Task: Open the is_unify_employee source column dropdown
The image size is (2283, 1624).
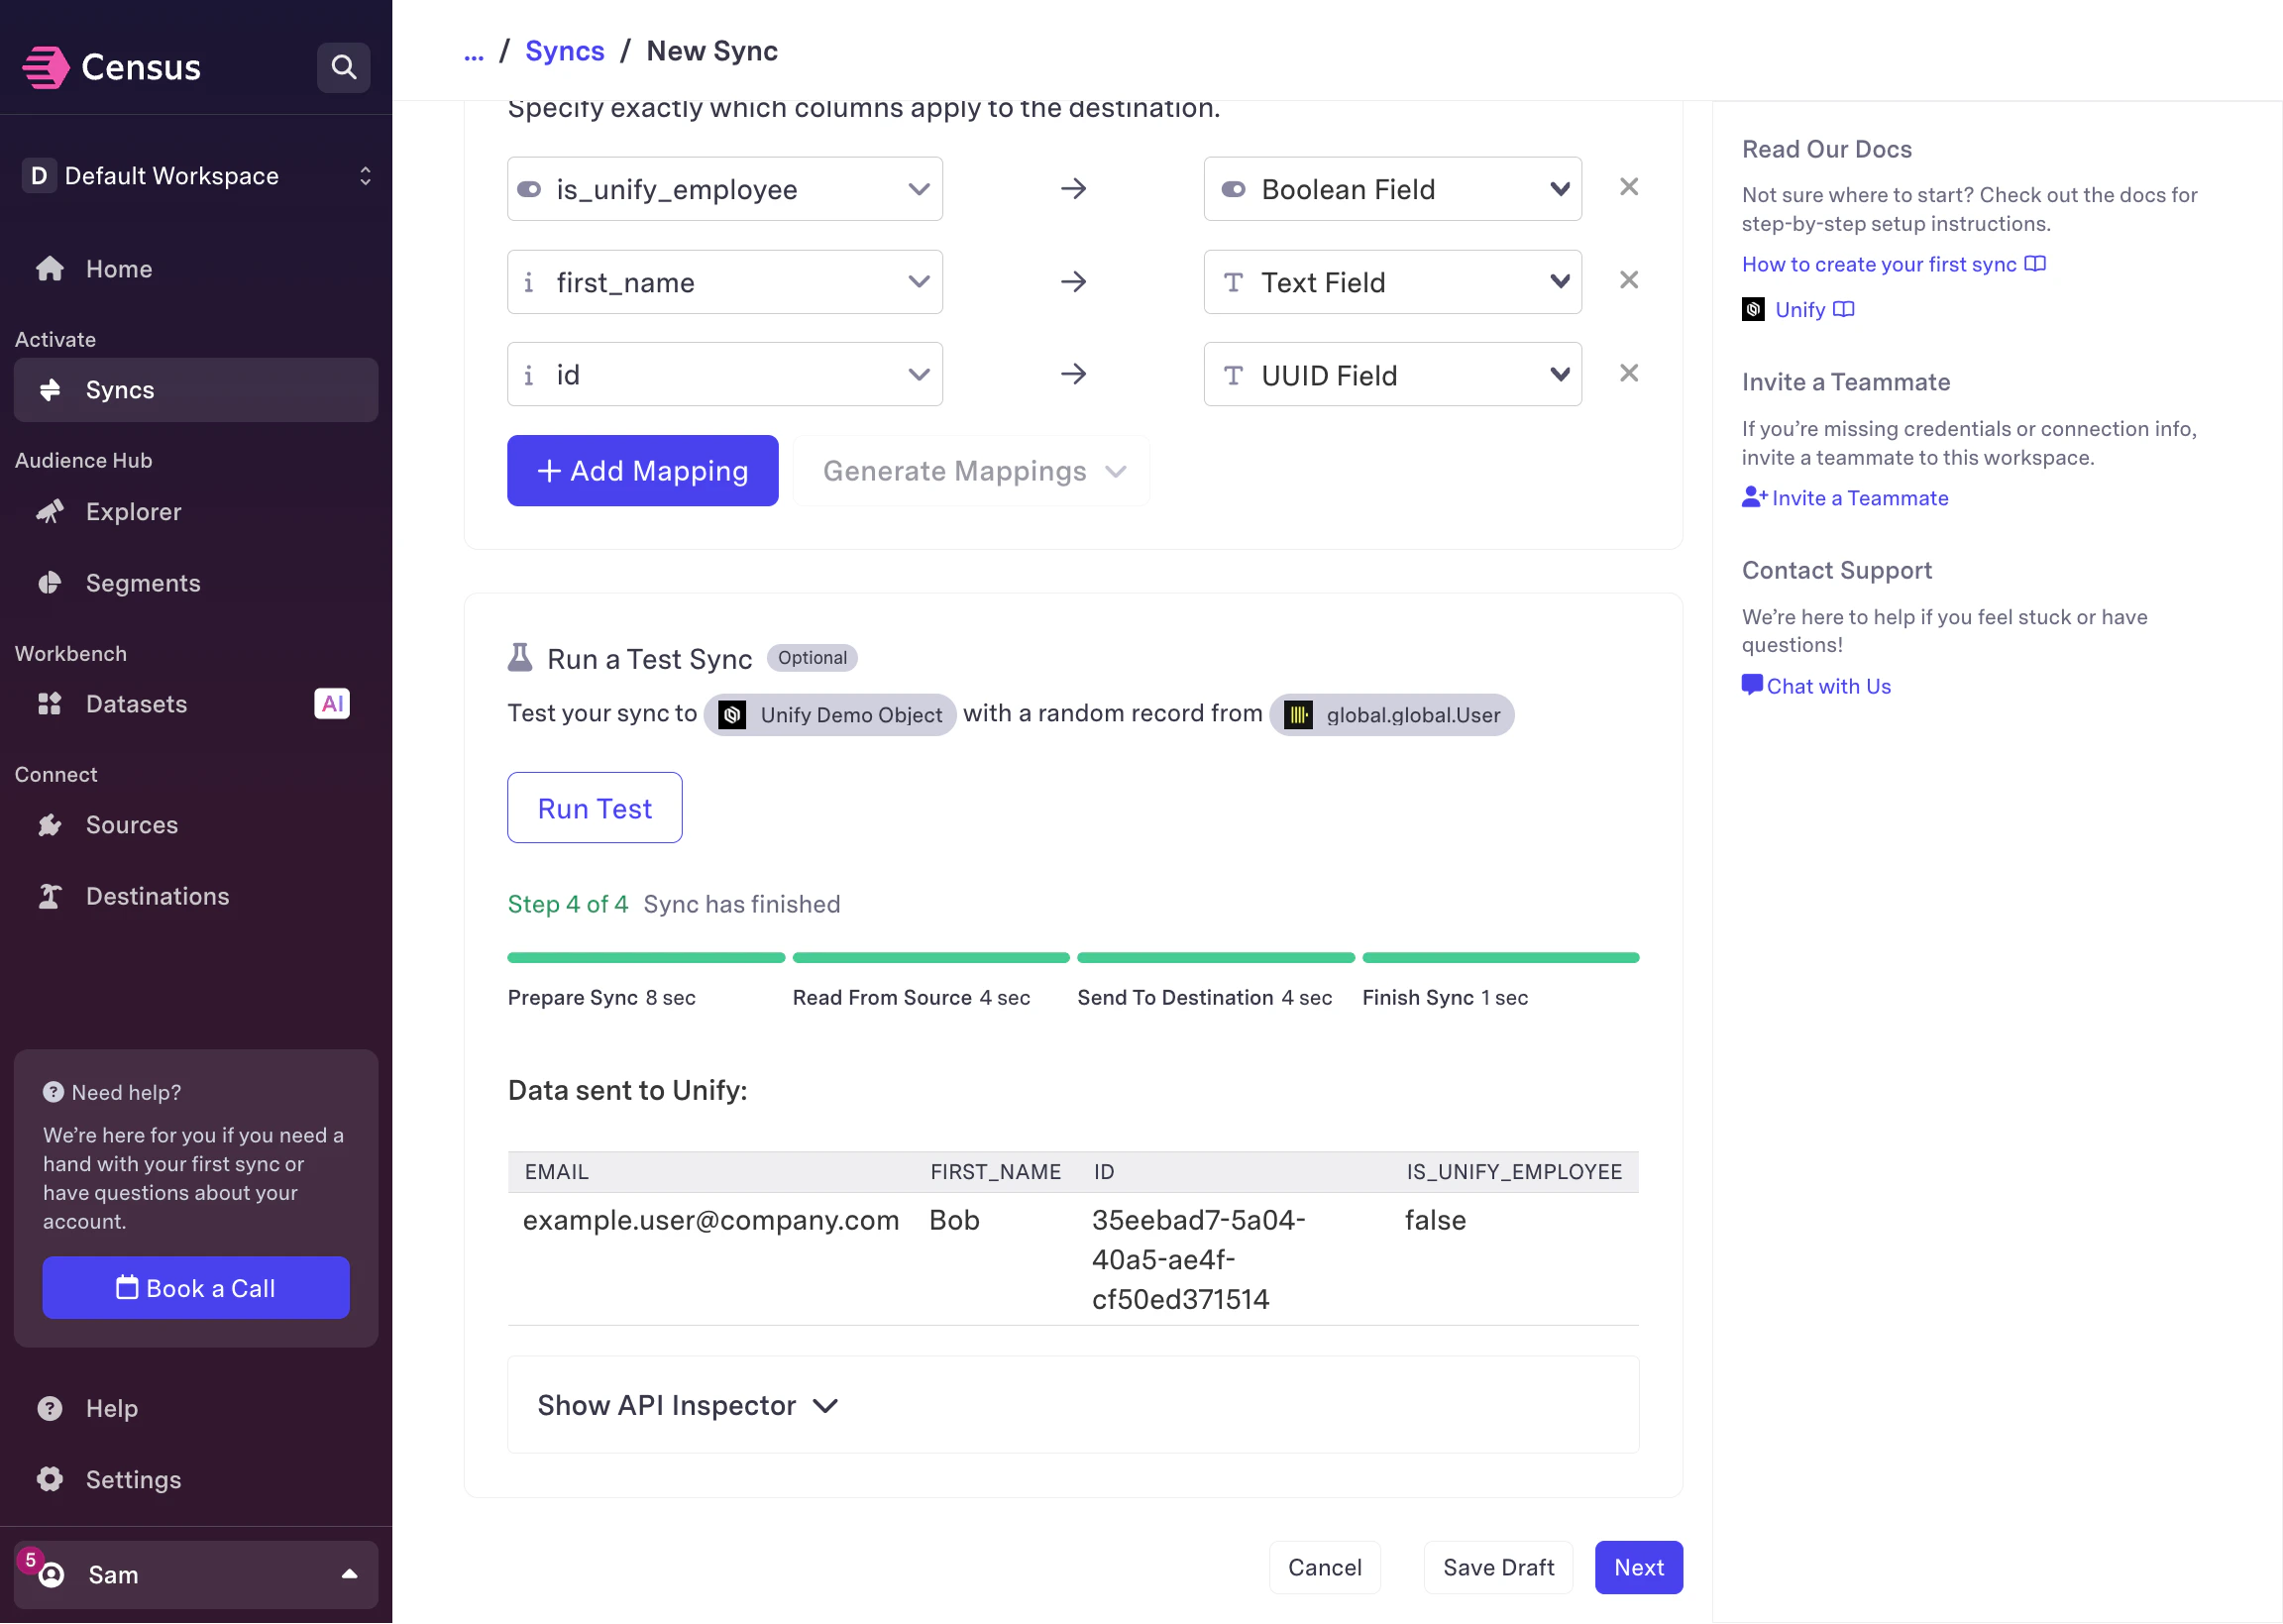Action: pos(724,189)
